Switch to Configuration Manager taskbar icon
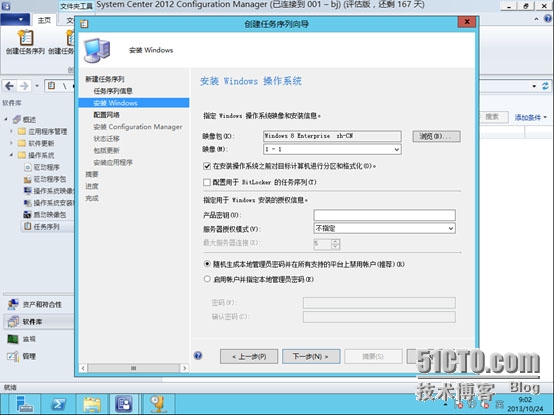The width and height of the screenshot is (554, 415). tap(124, 404)
